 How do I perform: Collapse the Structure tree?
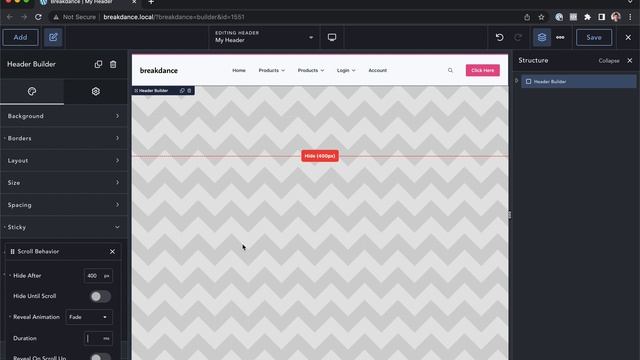click(609, 61)
